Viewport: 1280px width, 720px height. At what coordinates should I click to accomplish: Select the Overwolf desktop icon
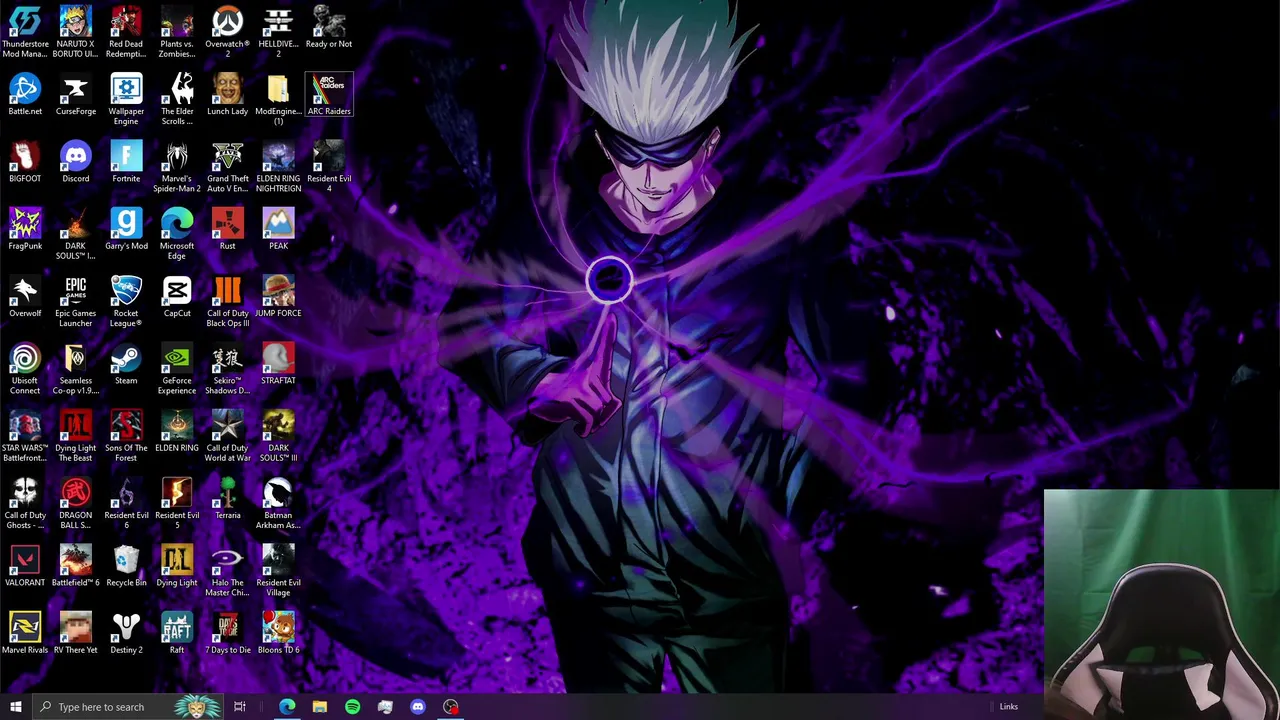pos(25,297)
